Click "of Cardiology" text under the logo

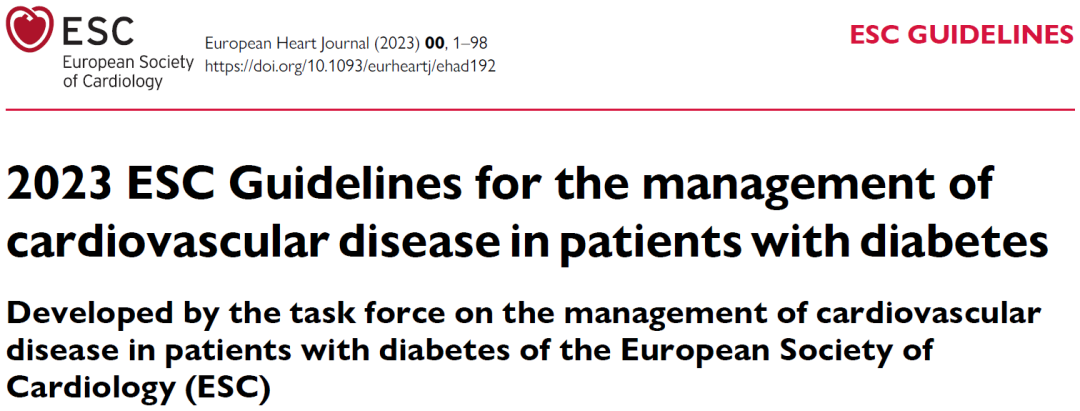[112, 82]
